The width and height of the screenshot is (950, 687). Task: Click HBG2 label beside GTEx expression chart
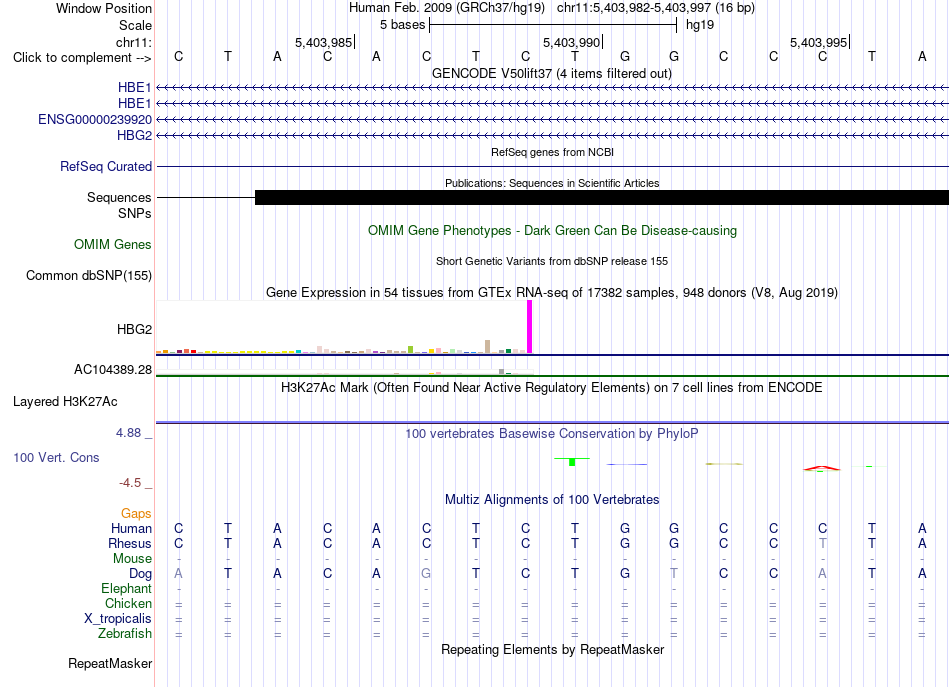135,330
